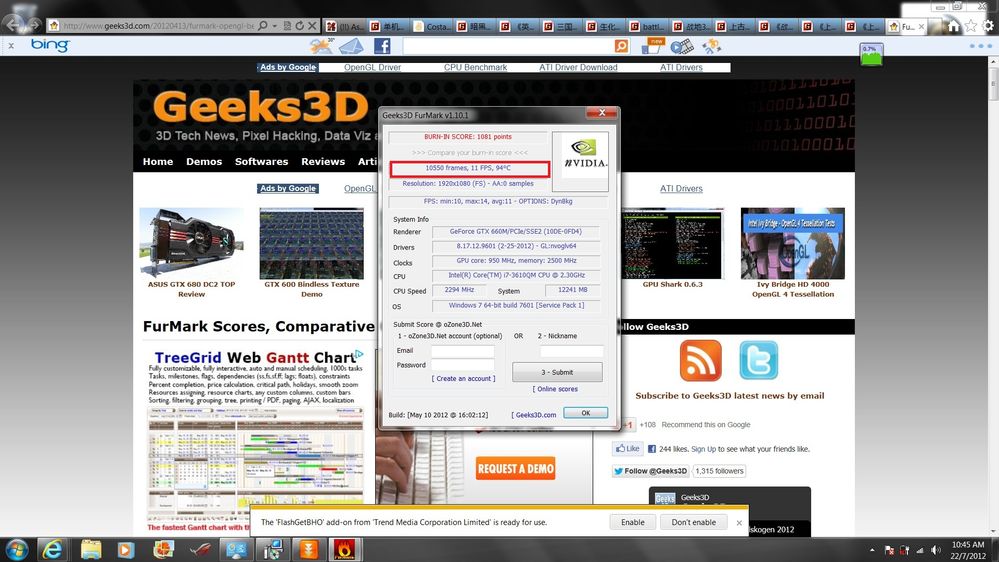Focus the Email input field
The width and height of the screenshot is (999, 562).
coord(463,350)
